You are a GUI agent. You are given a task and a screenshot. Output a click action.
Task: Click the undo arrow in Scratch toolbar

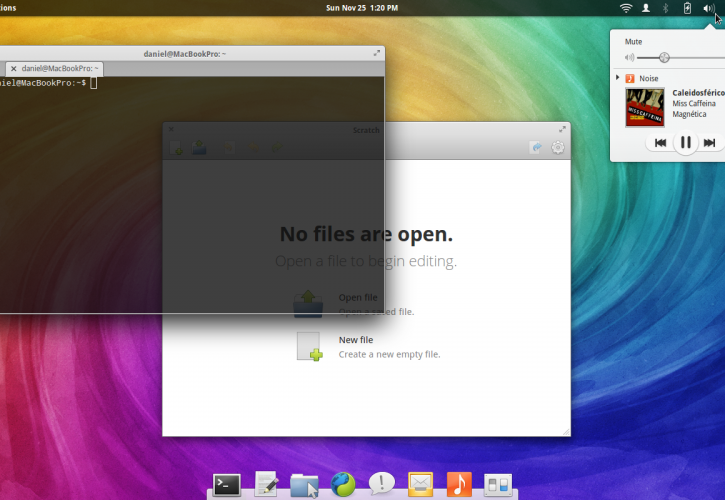tap(253, 148)
